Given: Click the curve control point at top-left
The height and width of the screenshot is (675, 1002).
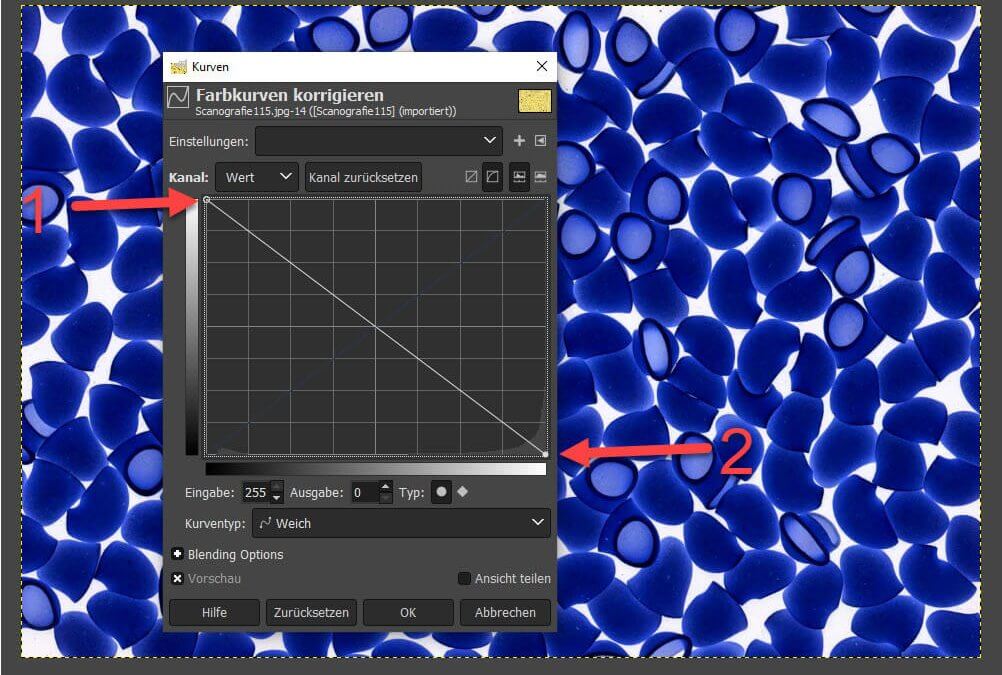Looking at the screenshot, I should 207,200.
